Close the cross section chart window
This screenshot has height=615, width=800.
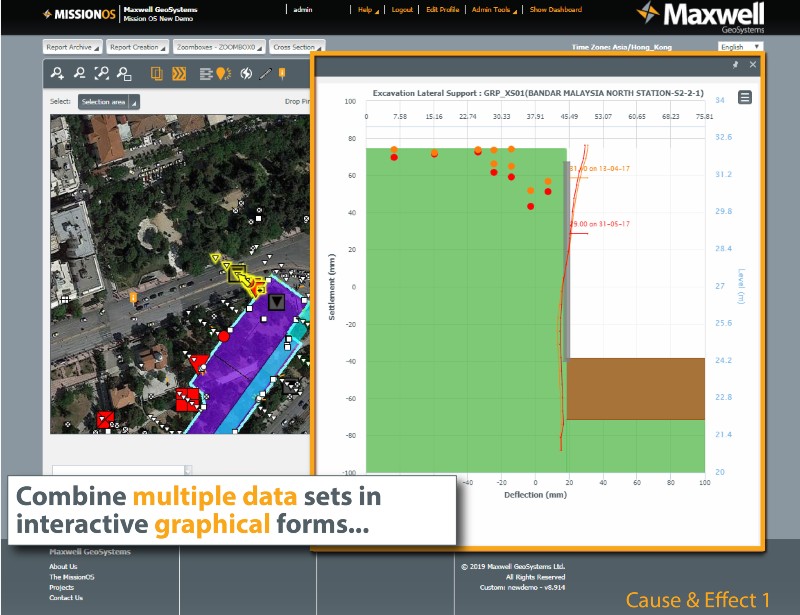click(x=753, y=64)
